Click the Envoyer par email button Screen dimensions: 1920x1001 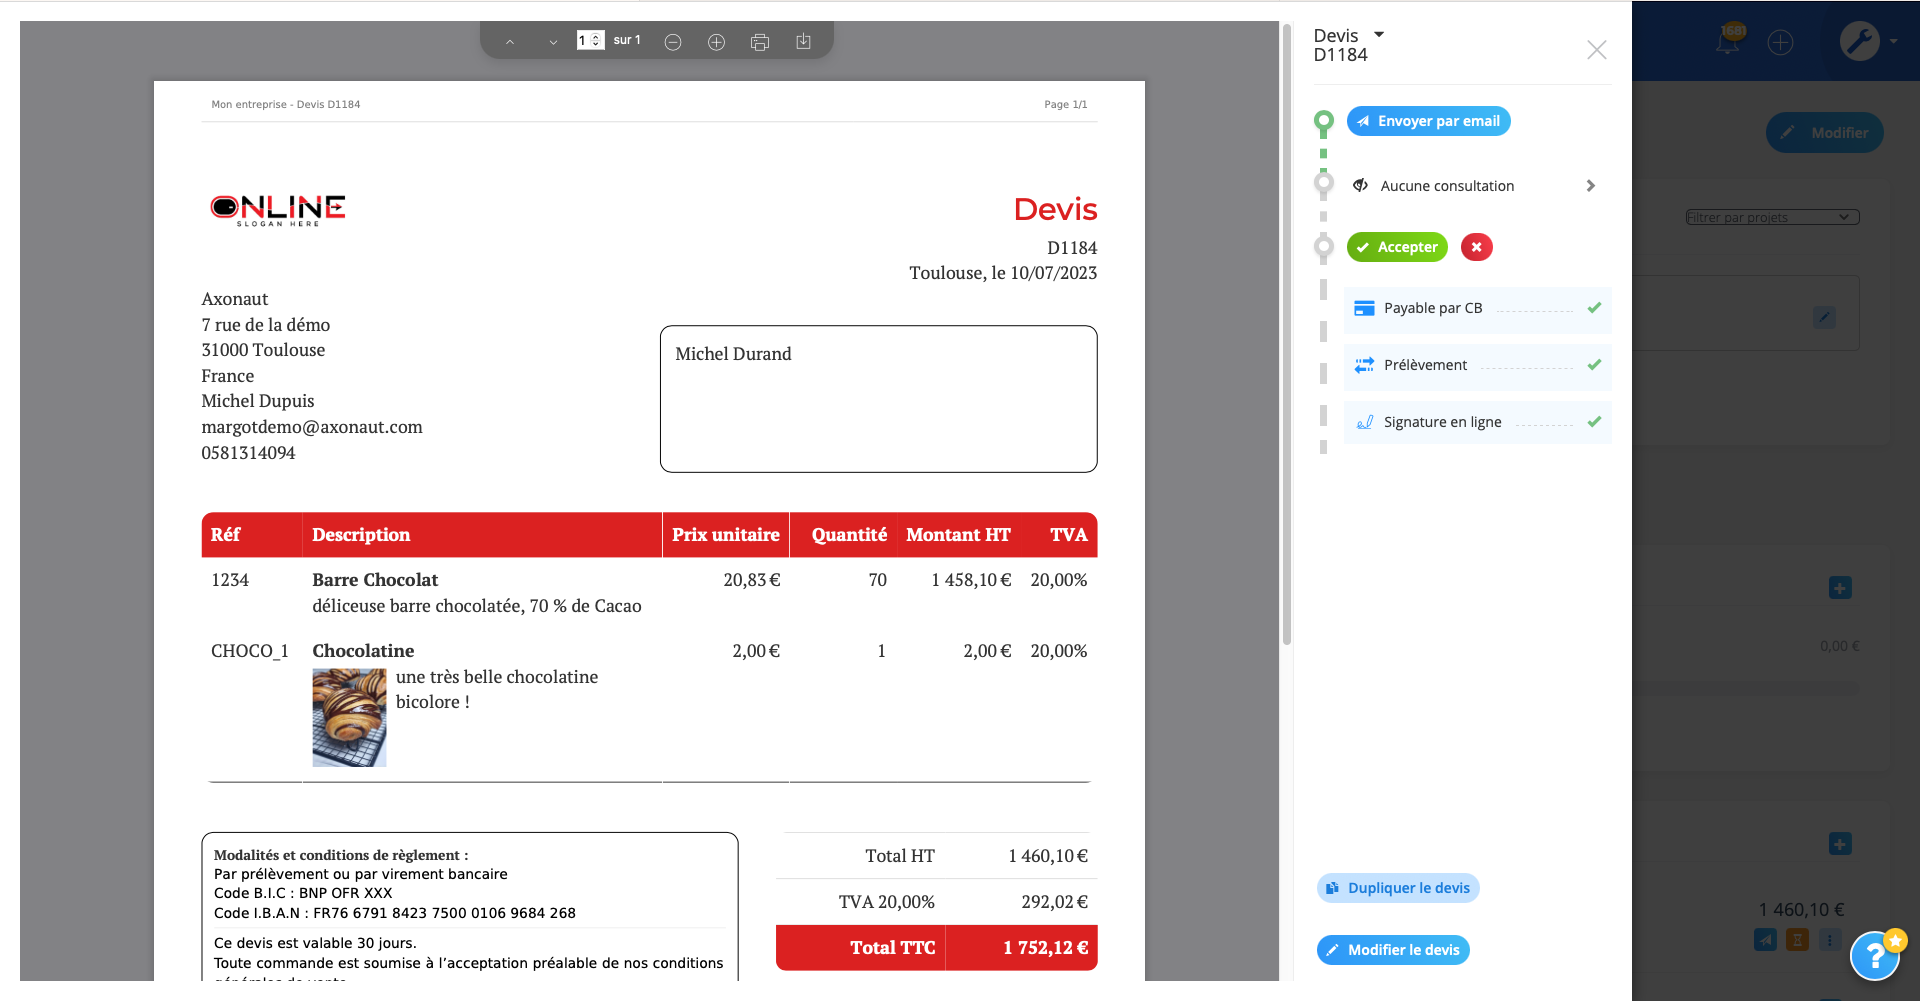tap(1428, 120)
